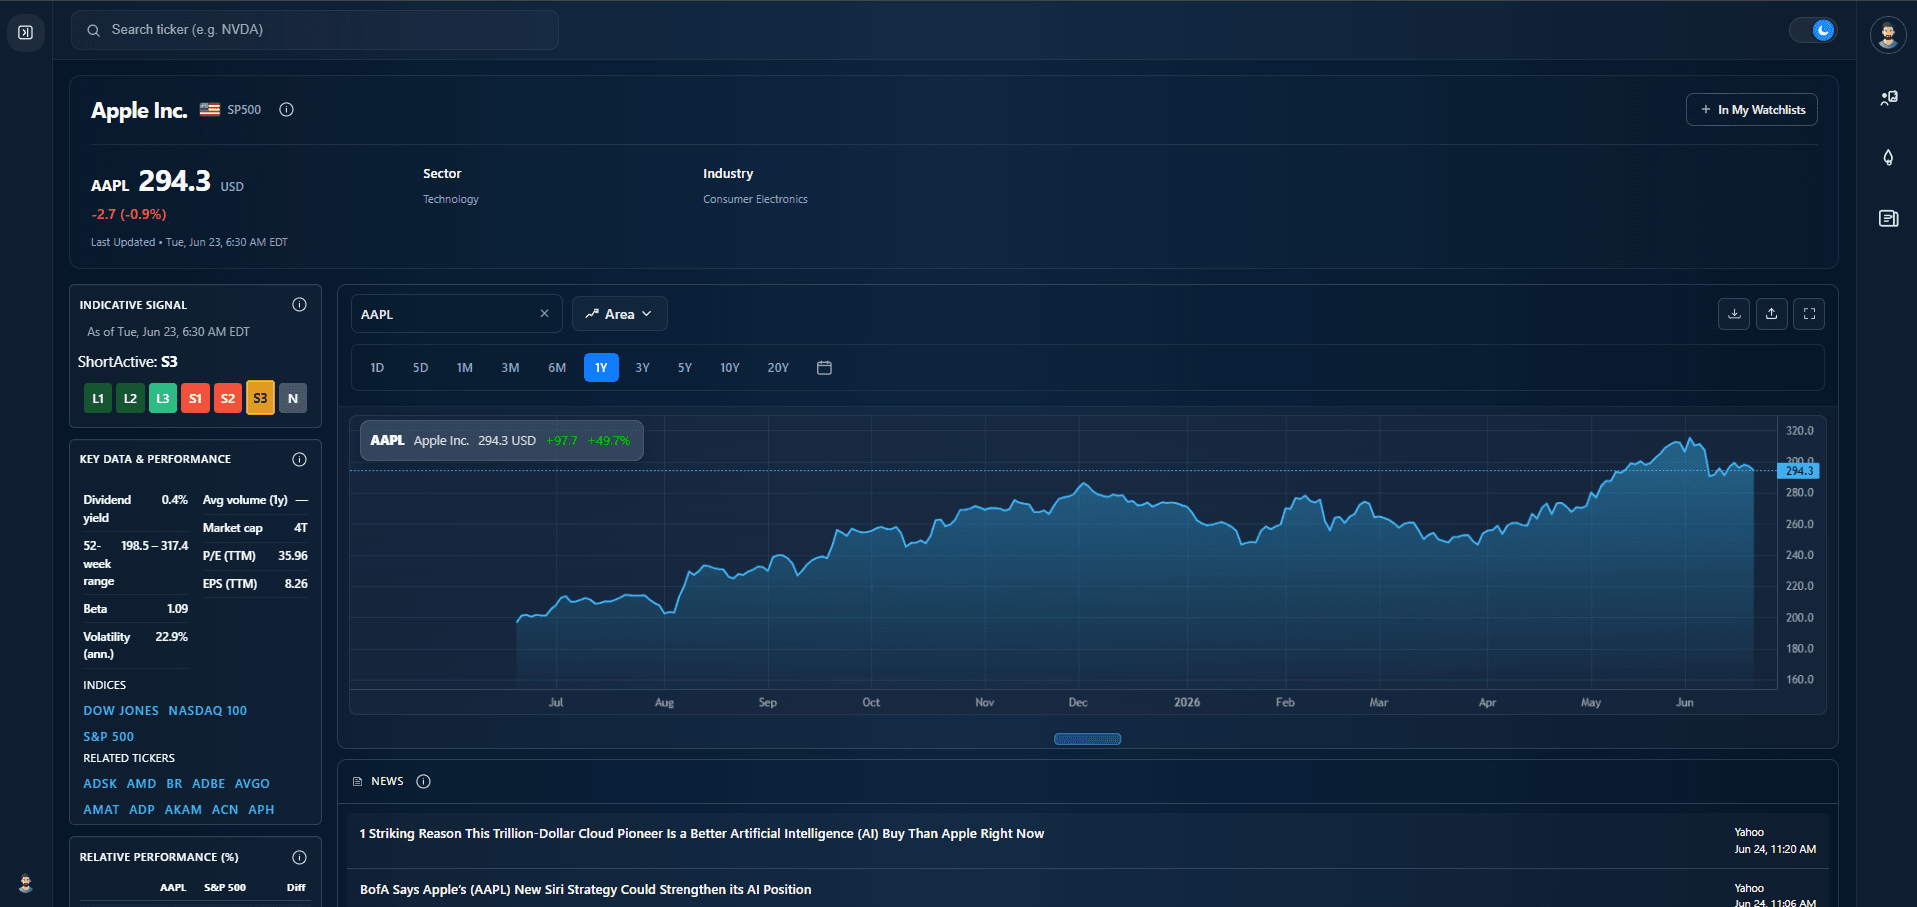Open related ticker AMD
The width and height of the screenshot is (1917, 907).
141,784
